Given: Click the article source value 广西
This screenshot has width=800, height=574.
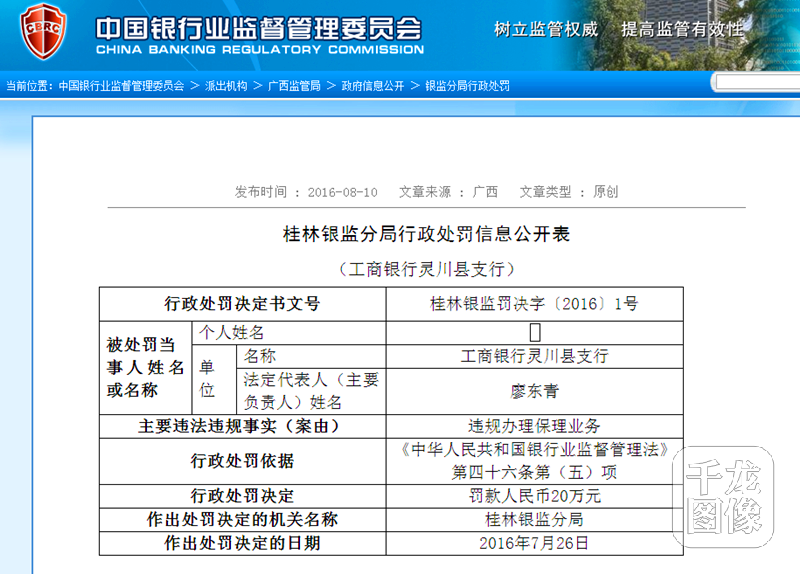Looking at the screenshot, I should [485, 192].
